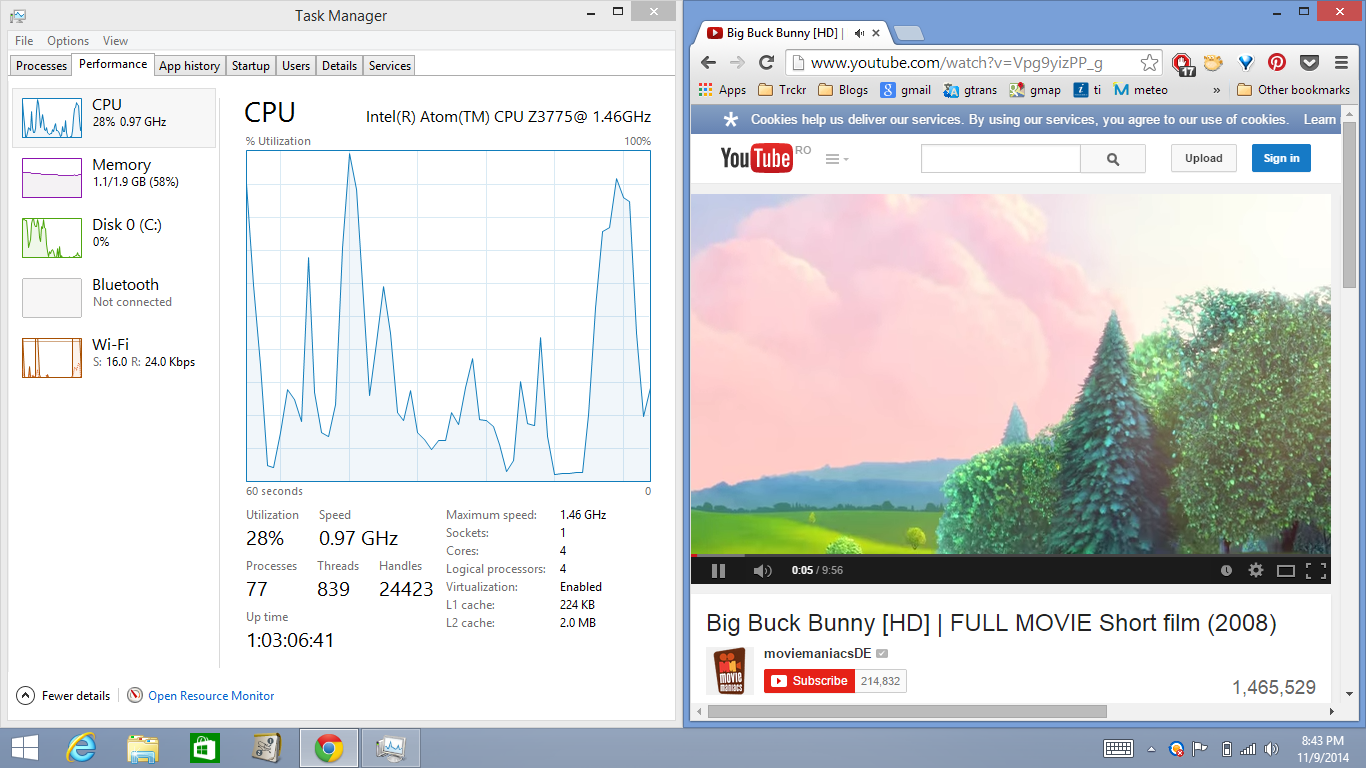Image resolution: width=1366 pixels, height=768 pixels.
Task: Open File Explorer from the taskbar
Action: pos(143,748)
